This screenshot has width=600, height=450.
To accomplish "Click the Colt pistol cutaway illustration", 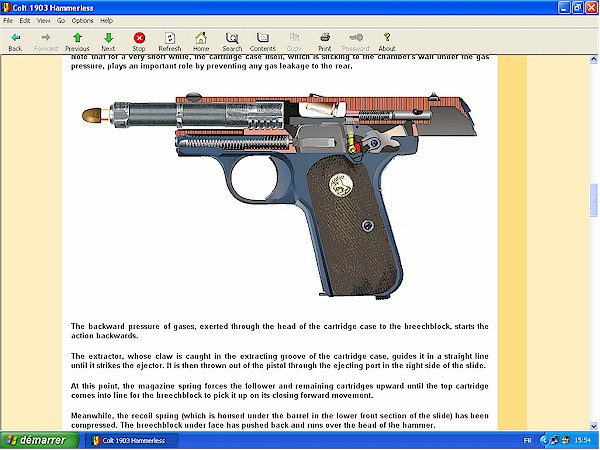I will pyautogui.click(x=279, y=195).
